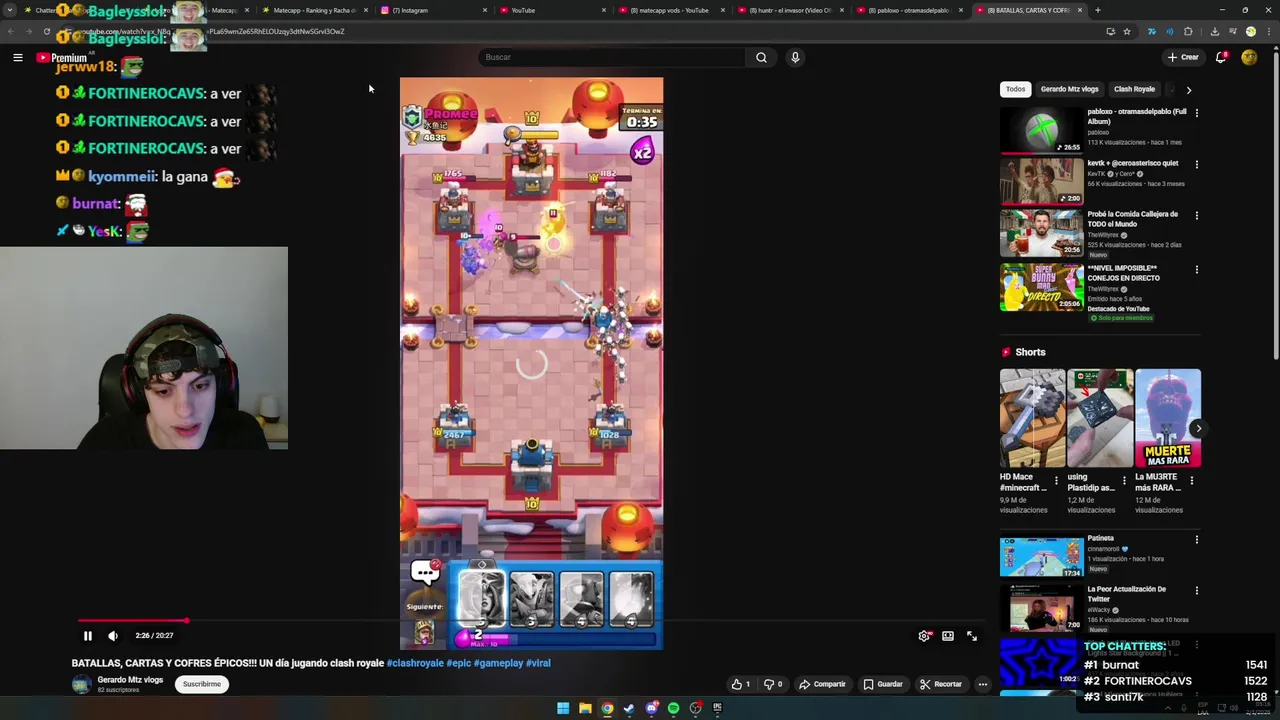
Task: Pause the video with the pause button
Action: tap(87, 636)
